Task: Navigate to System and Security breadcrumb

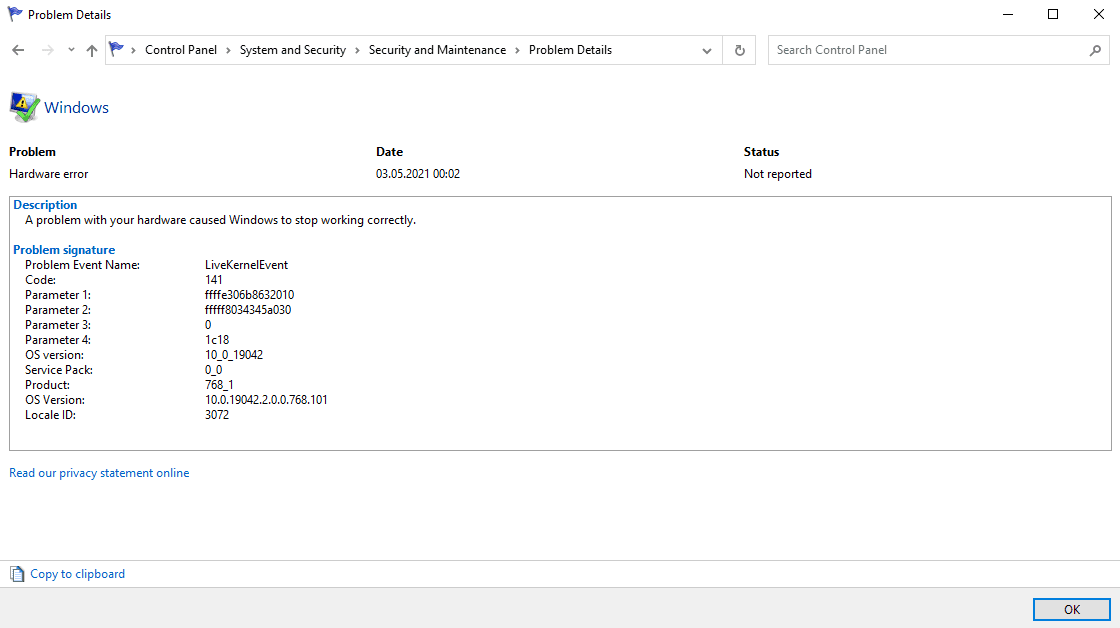Action: click(293, 50)
